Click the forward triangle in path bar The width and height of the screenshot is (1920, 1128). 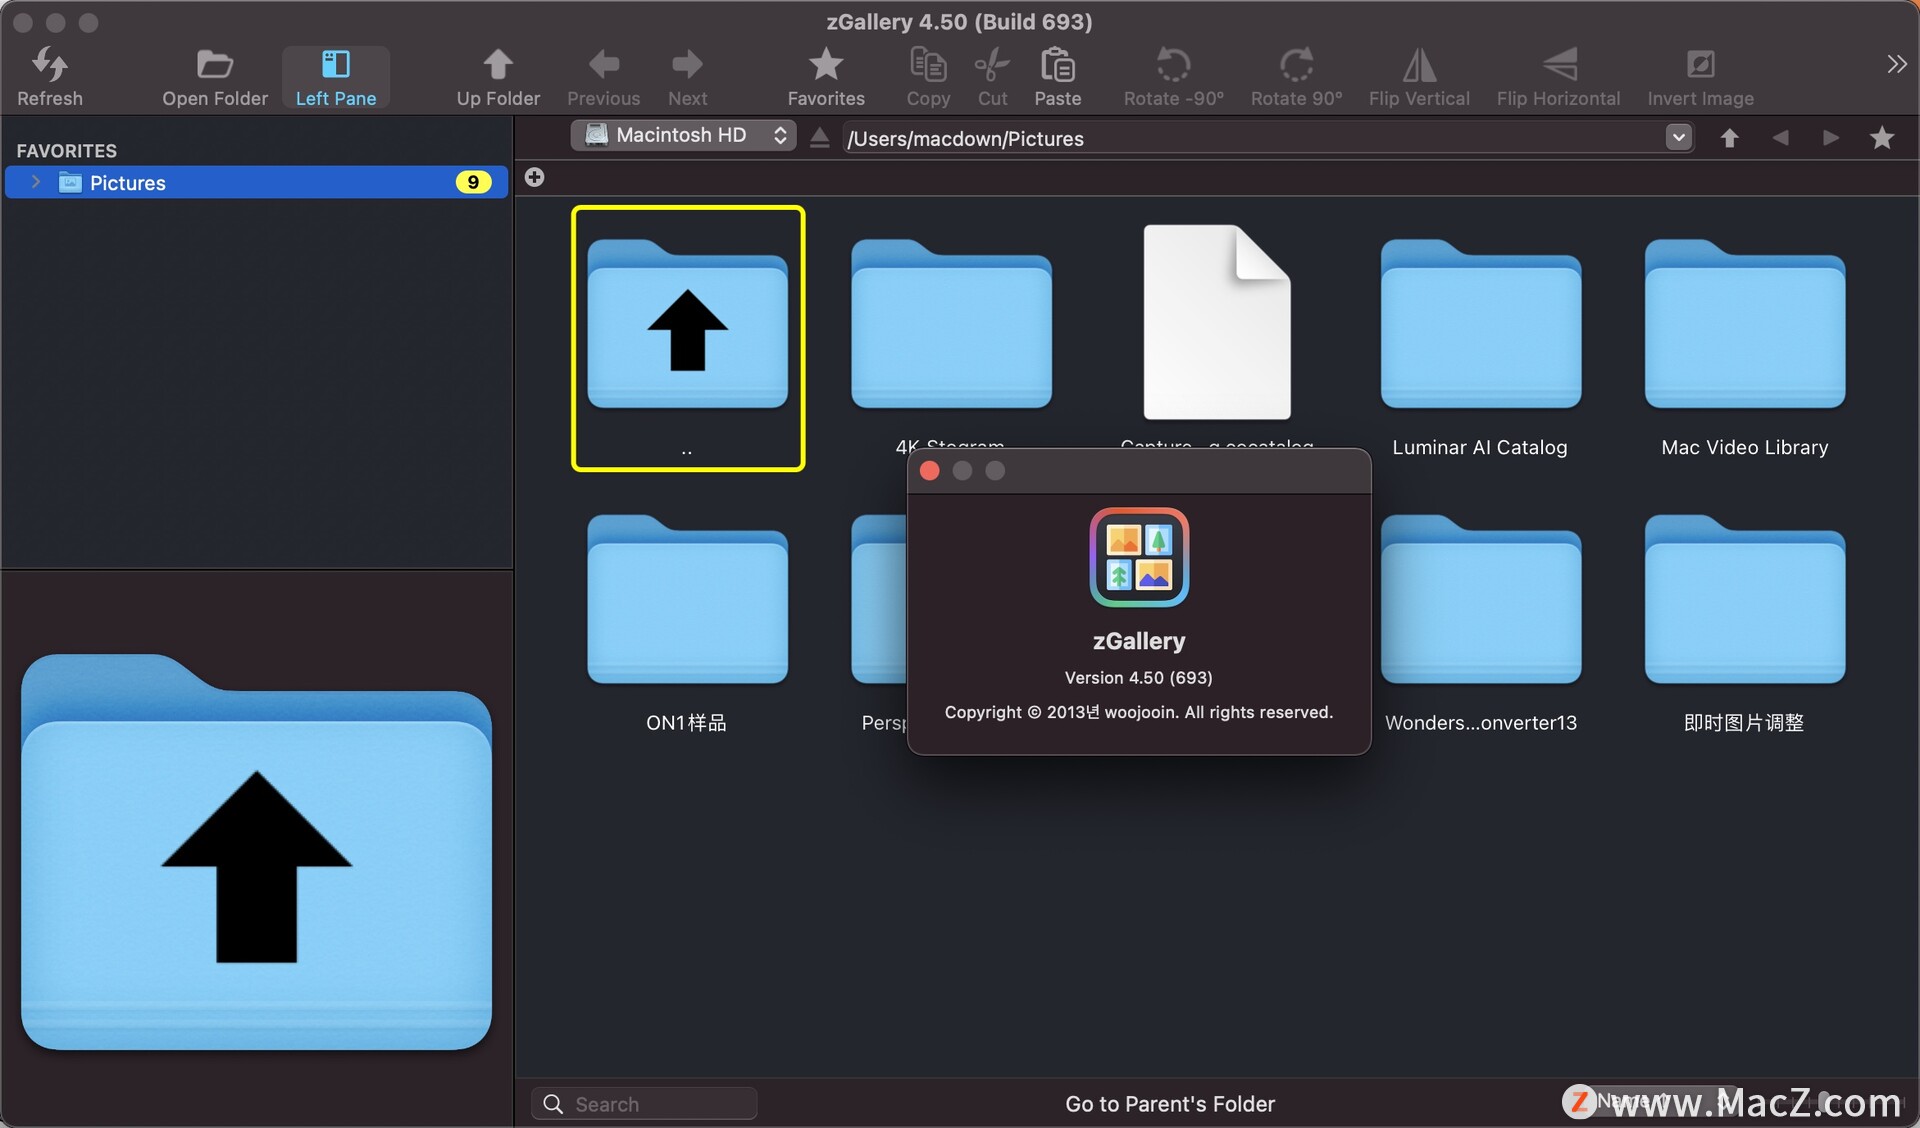point(1831,138)
